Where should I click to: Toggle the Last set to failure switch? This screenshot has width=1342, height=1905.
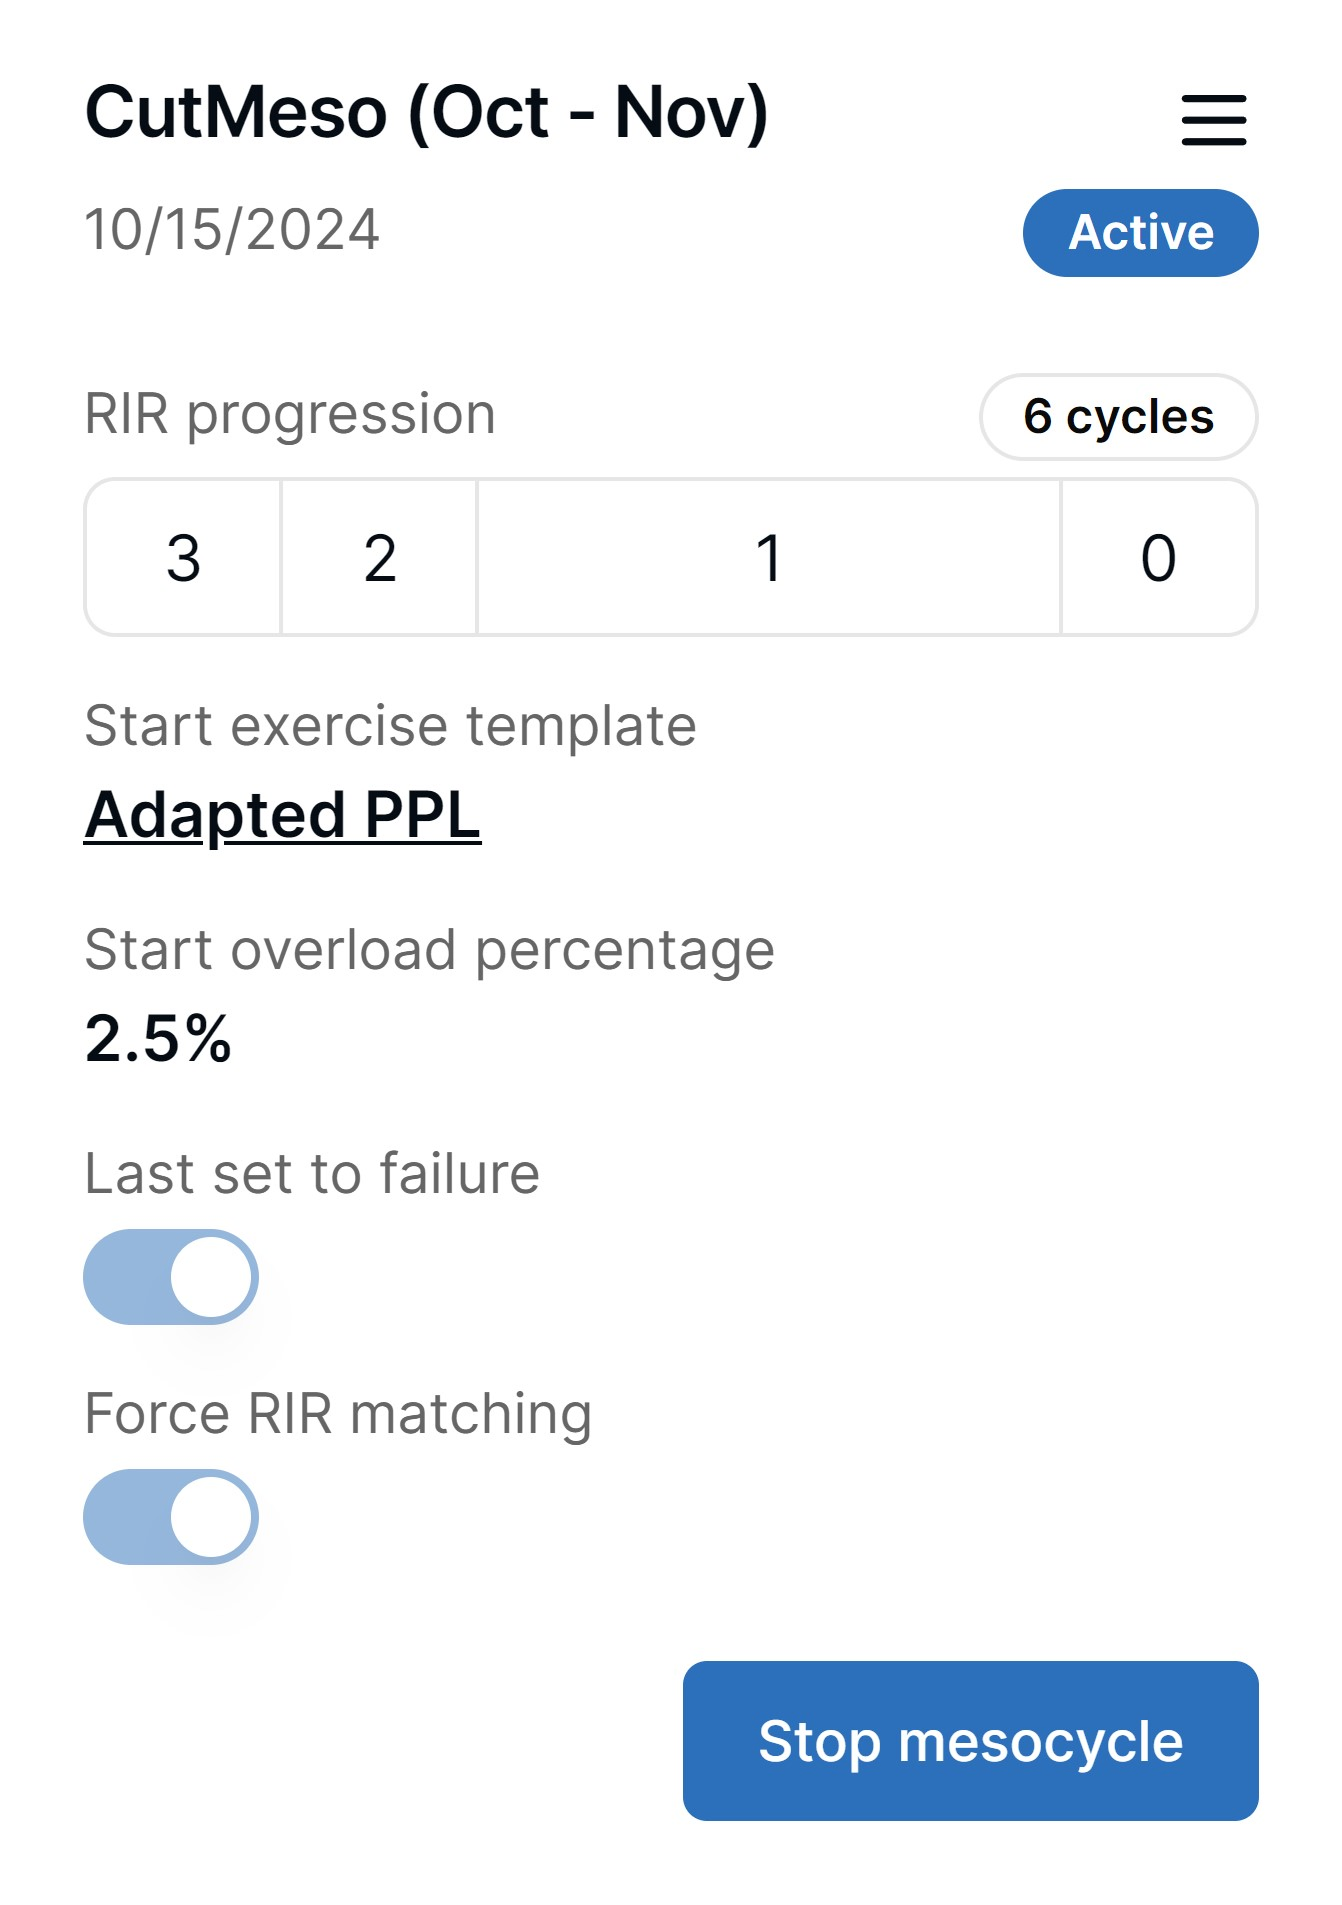coord(171,1277)
